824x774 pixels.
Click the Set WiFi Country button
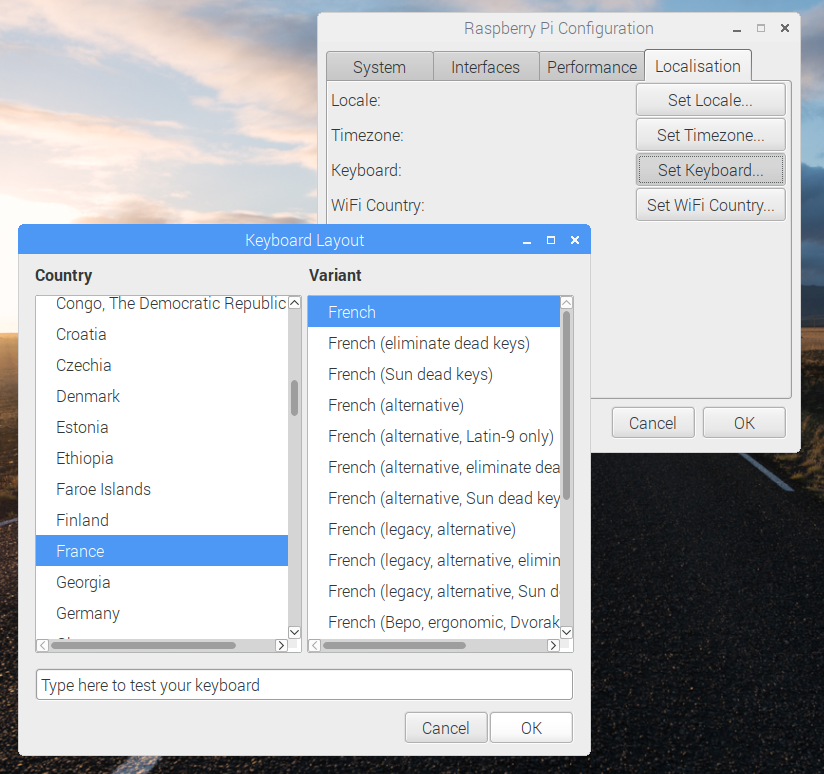click(710, 205)
